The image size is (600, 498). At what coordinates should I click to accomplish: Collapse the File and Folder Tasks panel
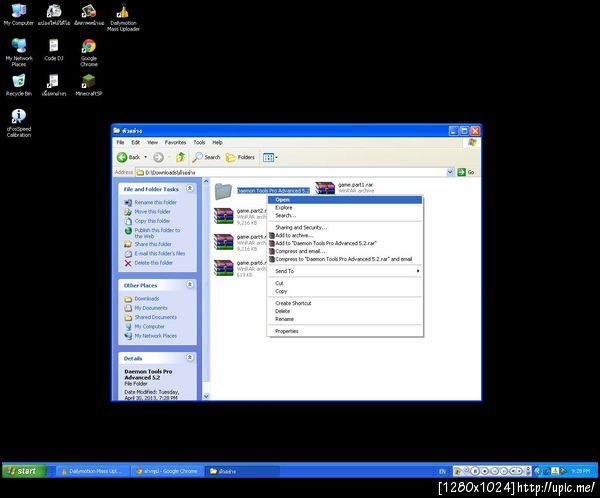(190, 188)
